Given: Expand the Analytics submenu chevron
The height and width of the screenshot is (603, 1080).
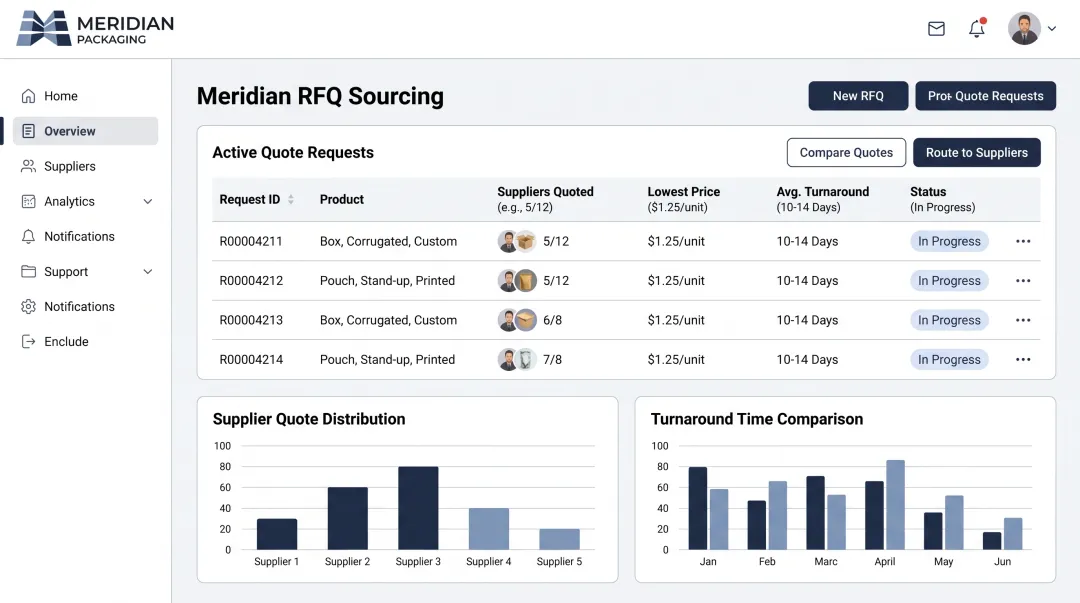Looking at the screenshot, I should coord(147,201).
